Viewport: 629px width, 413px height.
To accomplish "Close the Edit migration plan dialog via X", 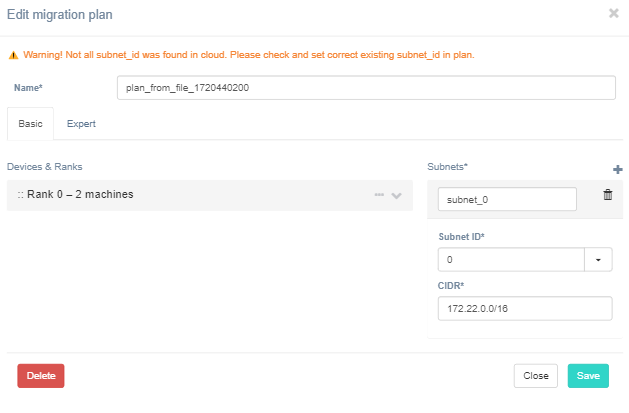I will point(613,14).
